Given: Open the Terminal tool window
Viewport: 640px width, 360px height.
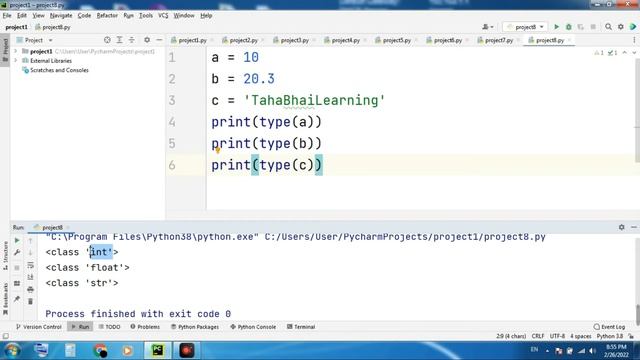Looking at the screenshot, I should coord(301,327).
